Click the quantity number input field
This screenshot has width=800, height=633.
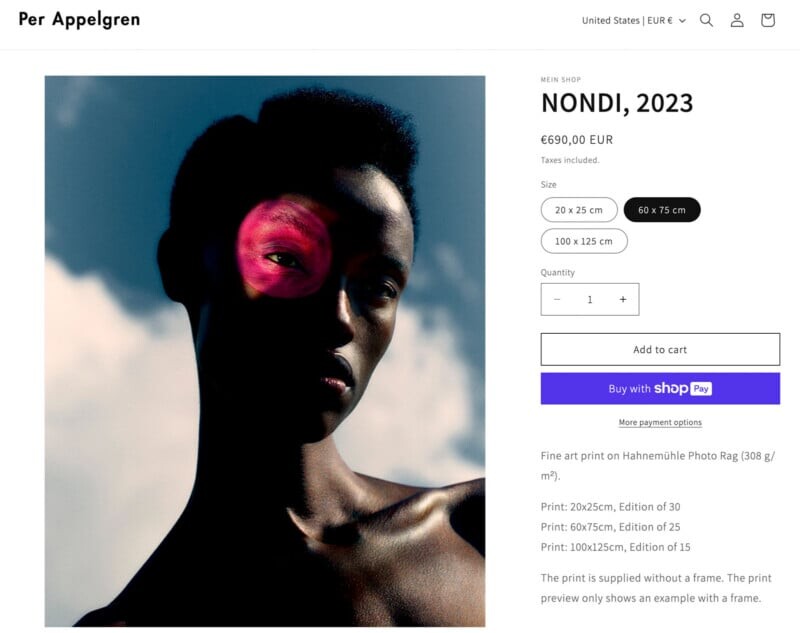point(590,299)
